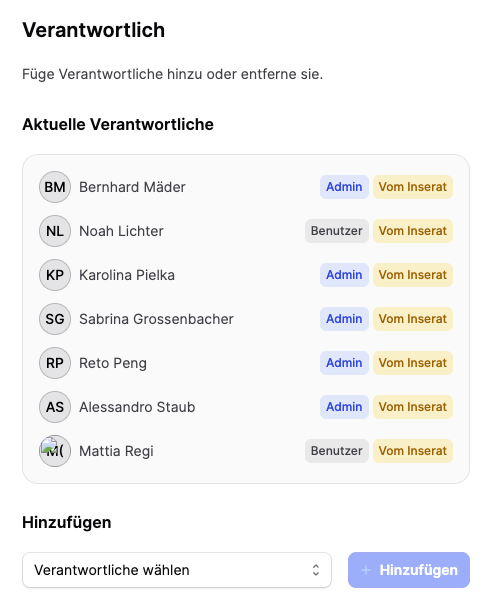Click the Benutzer badge next to Noah Lichter
The width and height of the screenshot is (489, 610).
[337, 231]
